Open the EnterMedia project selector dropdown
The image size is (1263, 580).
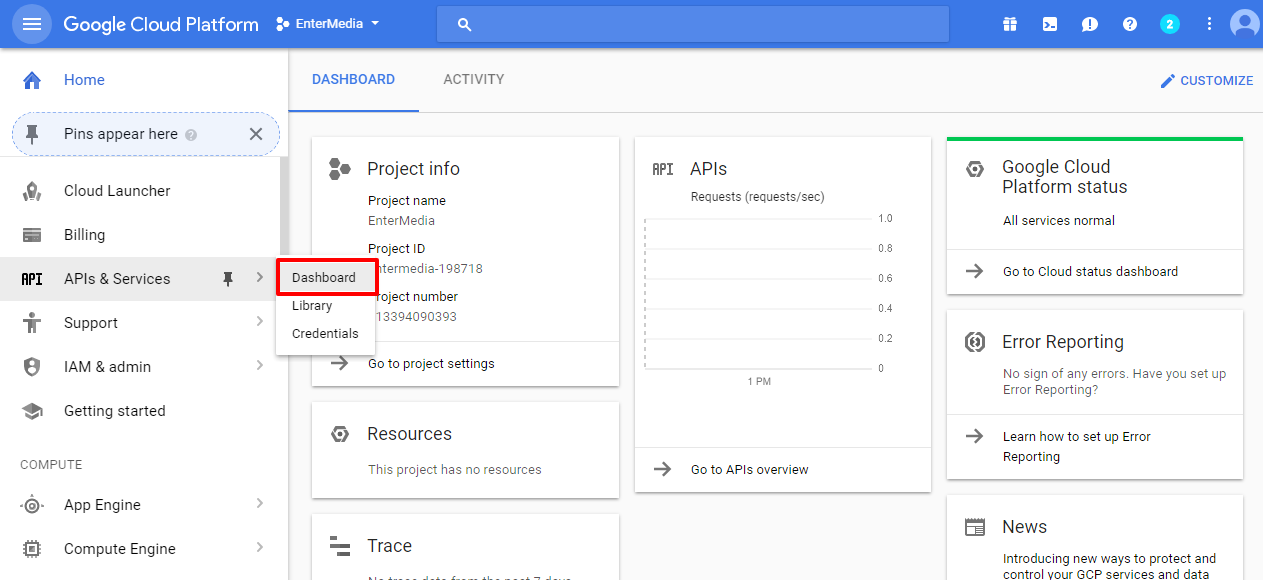328,24
